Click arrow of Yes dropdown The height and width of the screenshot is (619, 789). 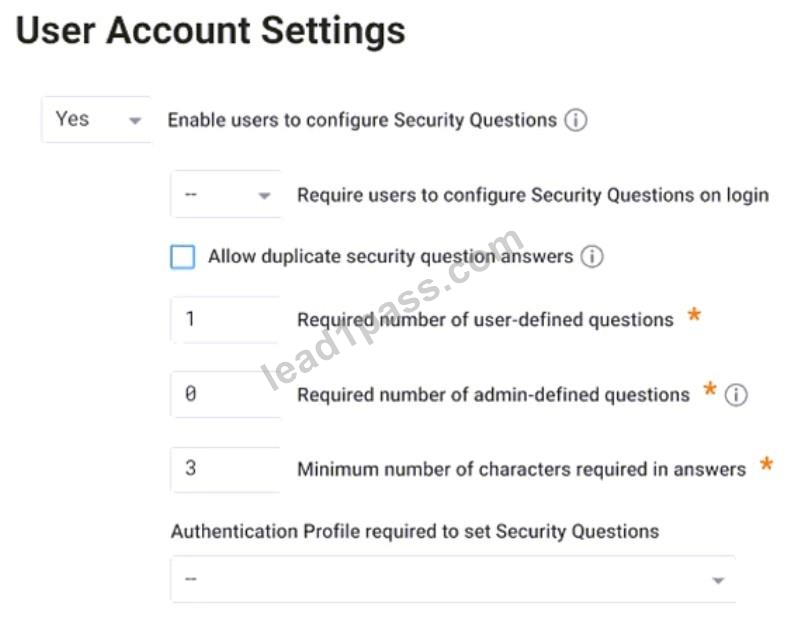[x=134, y=121]
